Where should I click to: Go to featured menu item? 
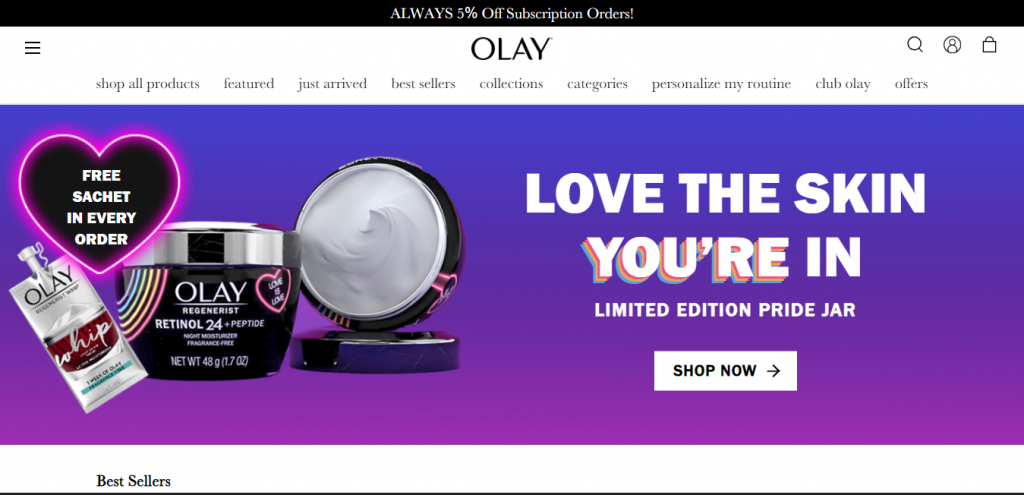(x=249, y=84)
